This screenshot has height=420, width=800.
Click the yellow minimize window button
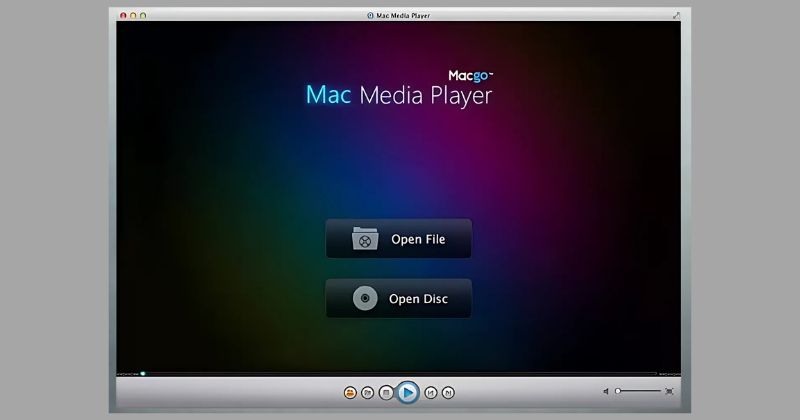click(133, 15)
